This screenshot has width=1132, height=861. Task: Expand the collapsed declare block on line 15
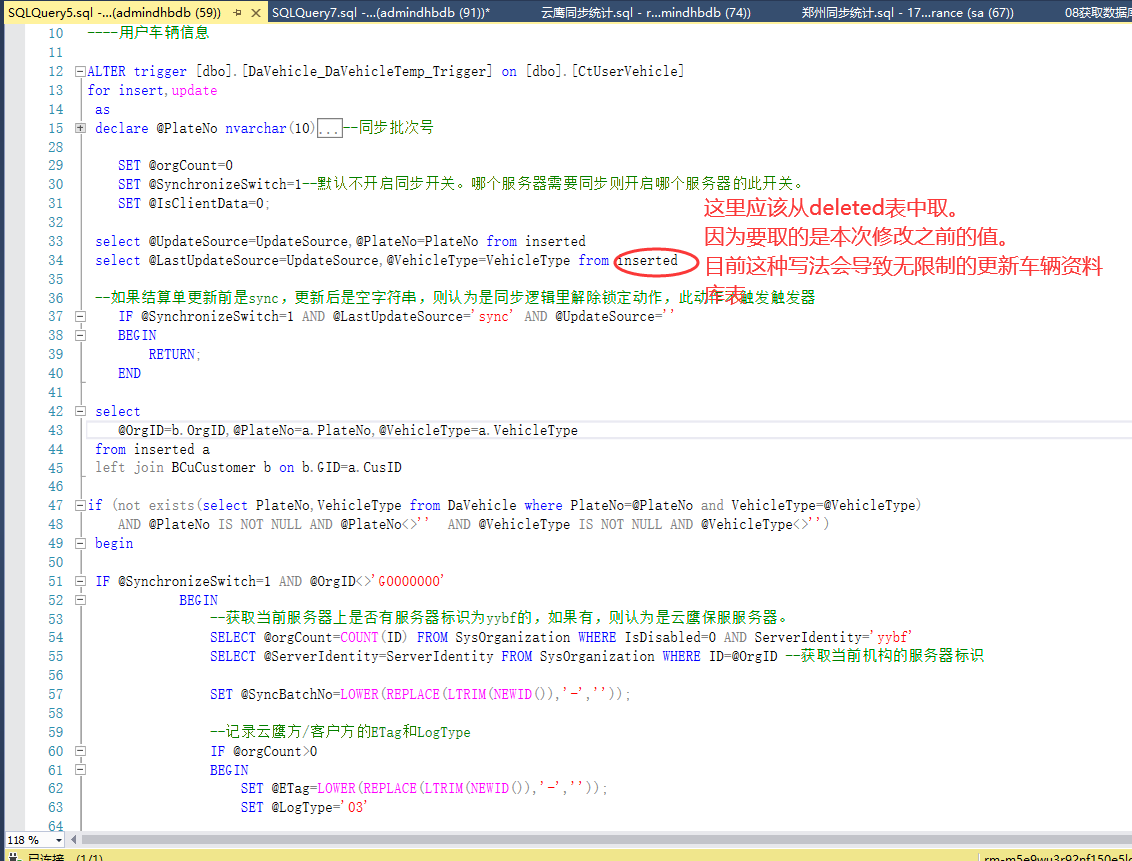click(80, 128)
